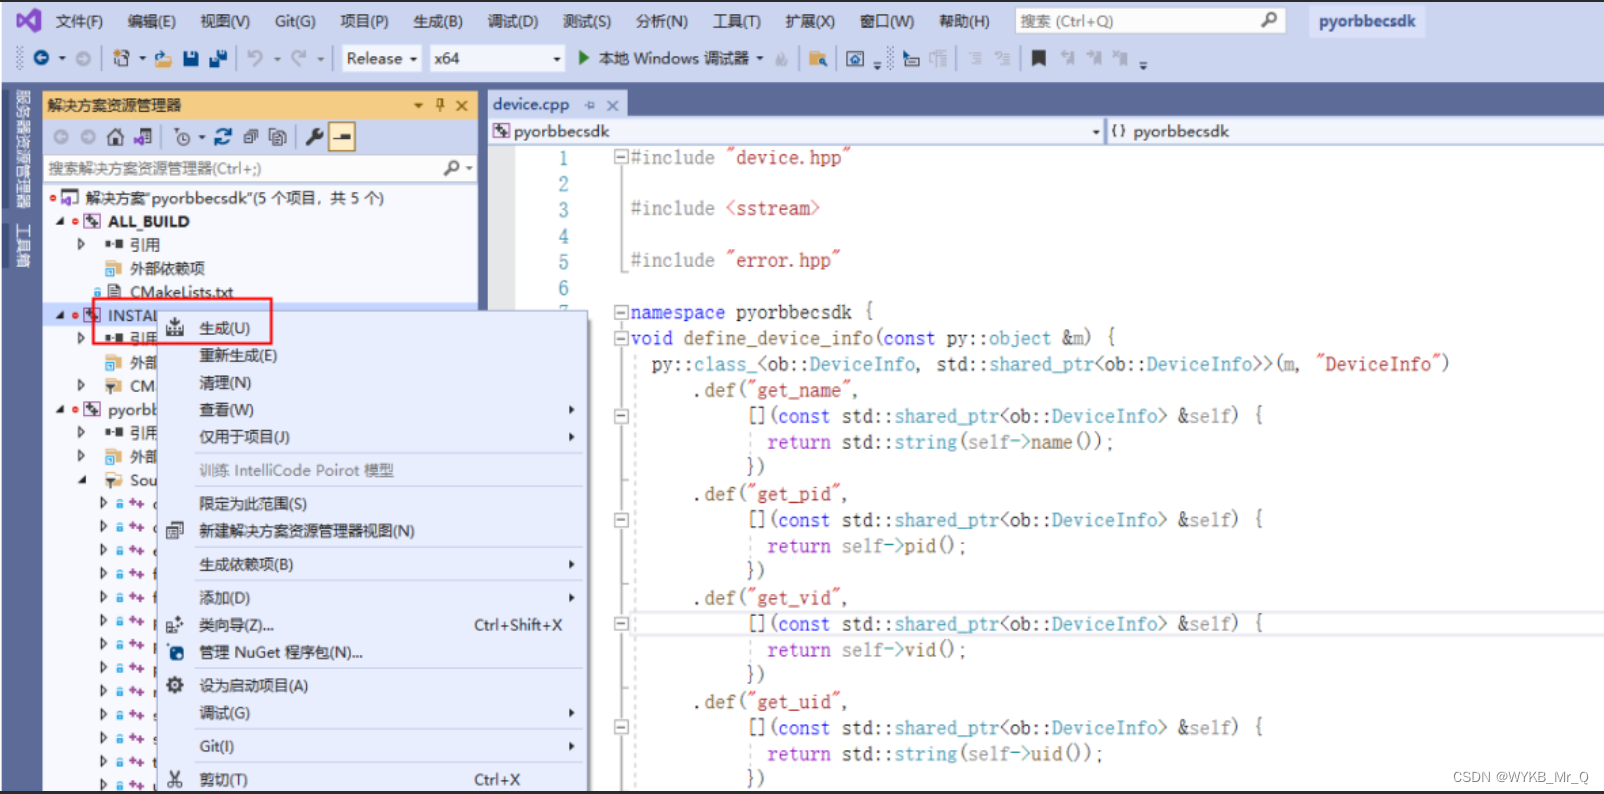1604x794 pixels.
Task: Click the gear icon for Set as Startup Project
Action: tap(175, 685)
